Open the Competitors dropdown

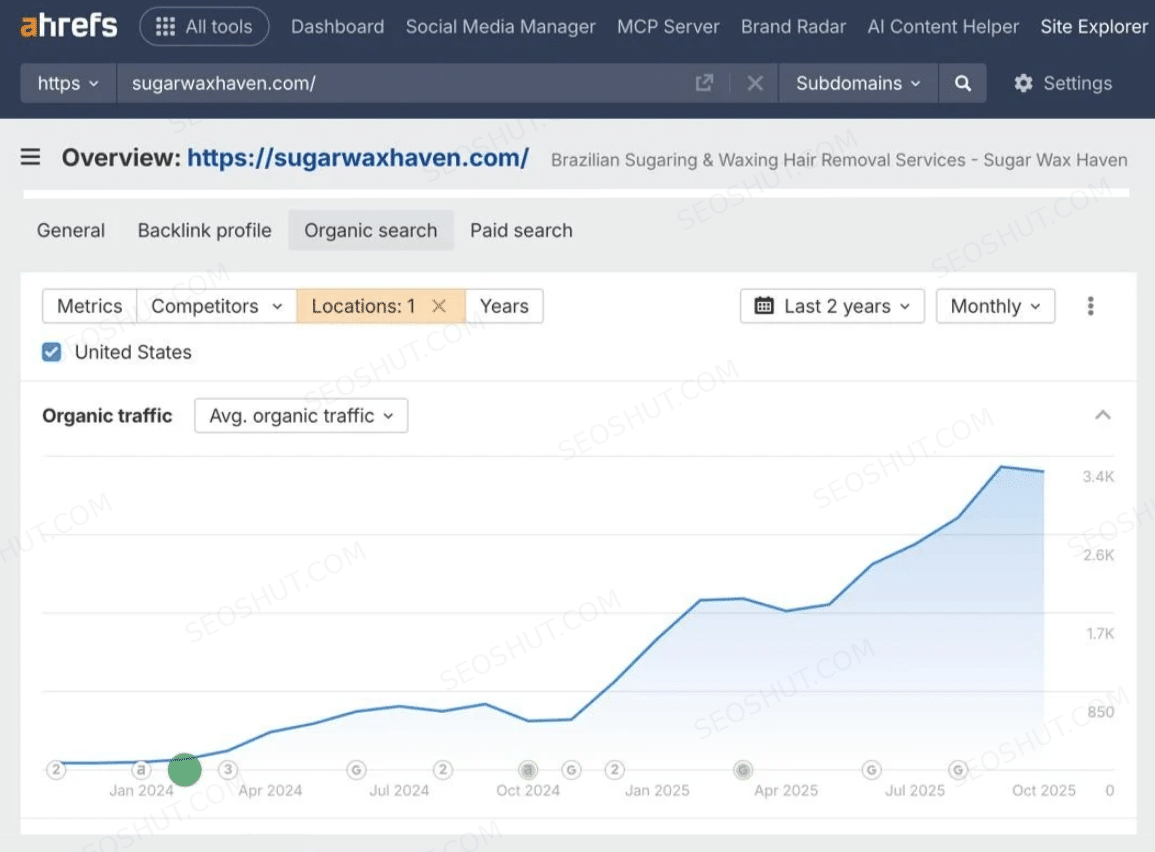coord(217,306)
